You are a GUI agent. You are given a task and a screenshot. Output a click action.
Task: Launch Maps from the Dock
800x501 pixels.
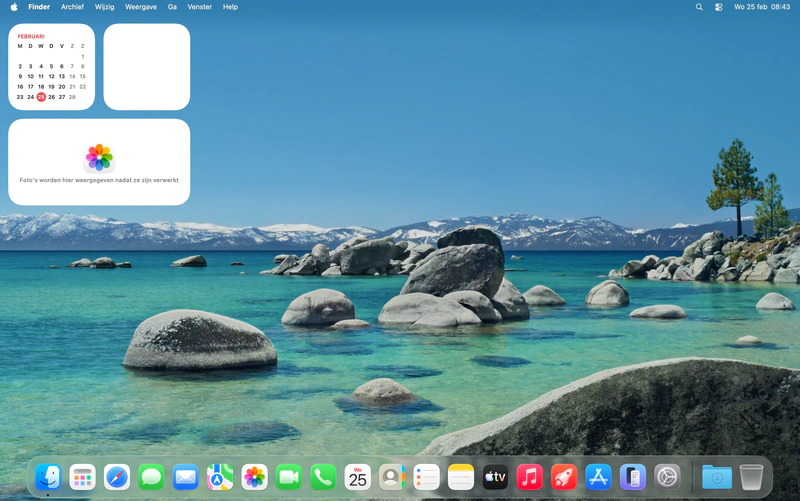[x=220, y=478]
